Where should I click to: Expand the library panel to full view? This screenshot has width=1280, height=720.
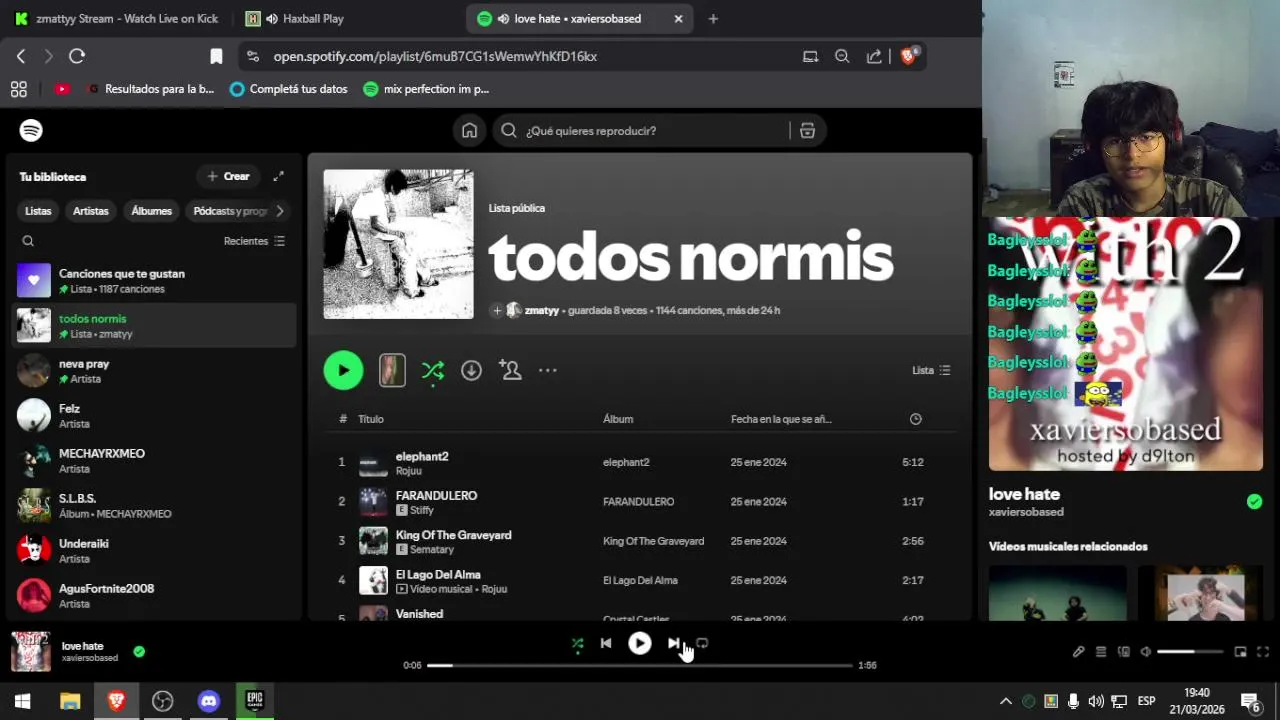(x=279, y=176)
